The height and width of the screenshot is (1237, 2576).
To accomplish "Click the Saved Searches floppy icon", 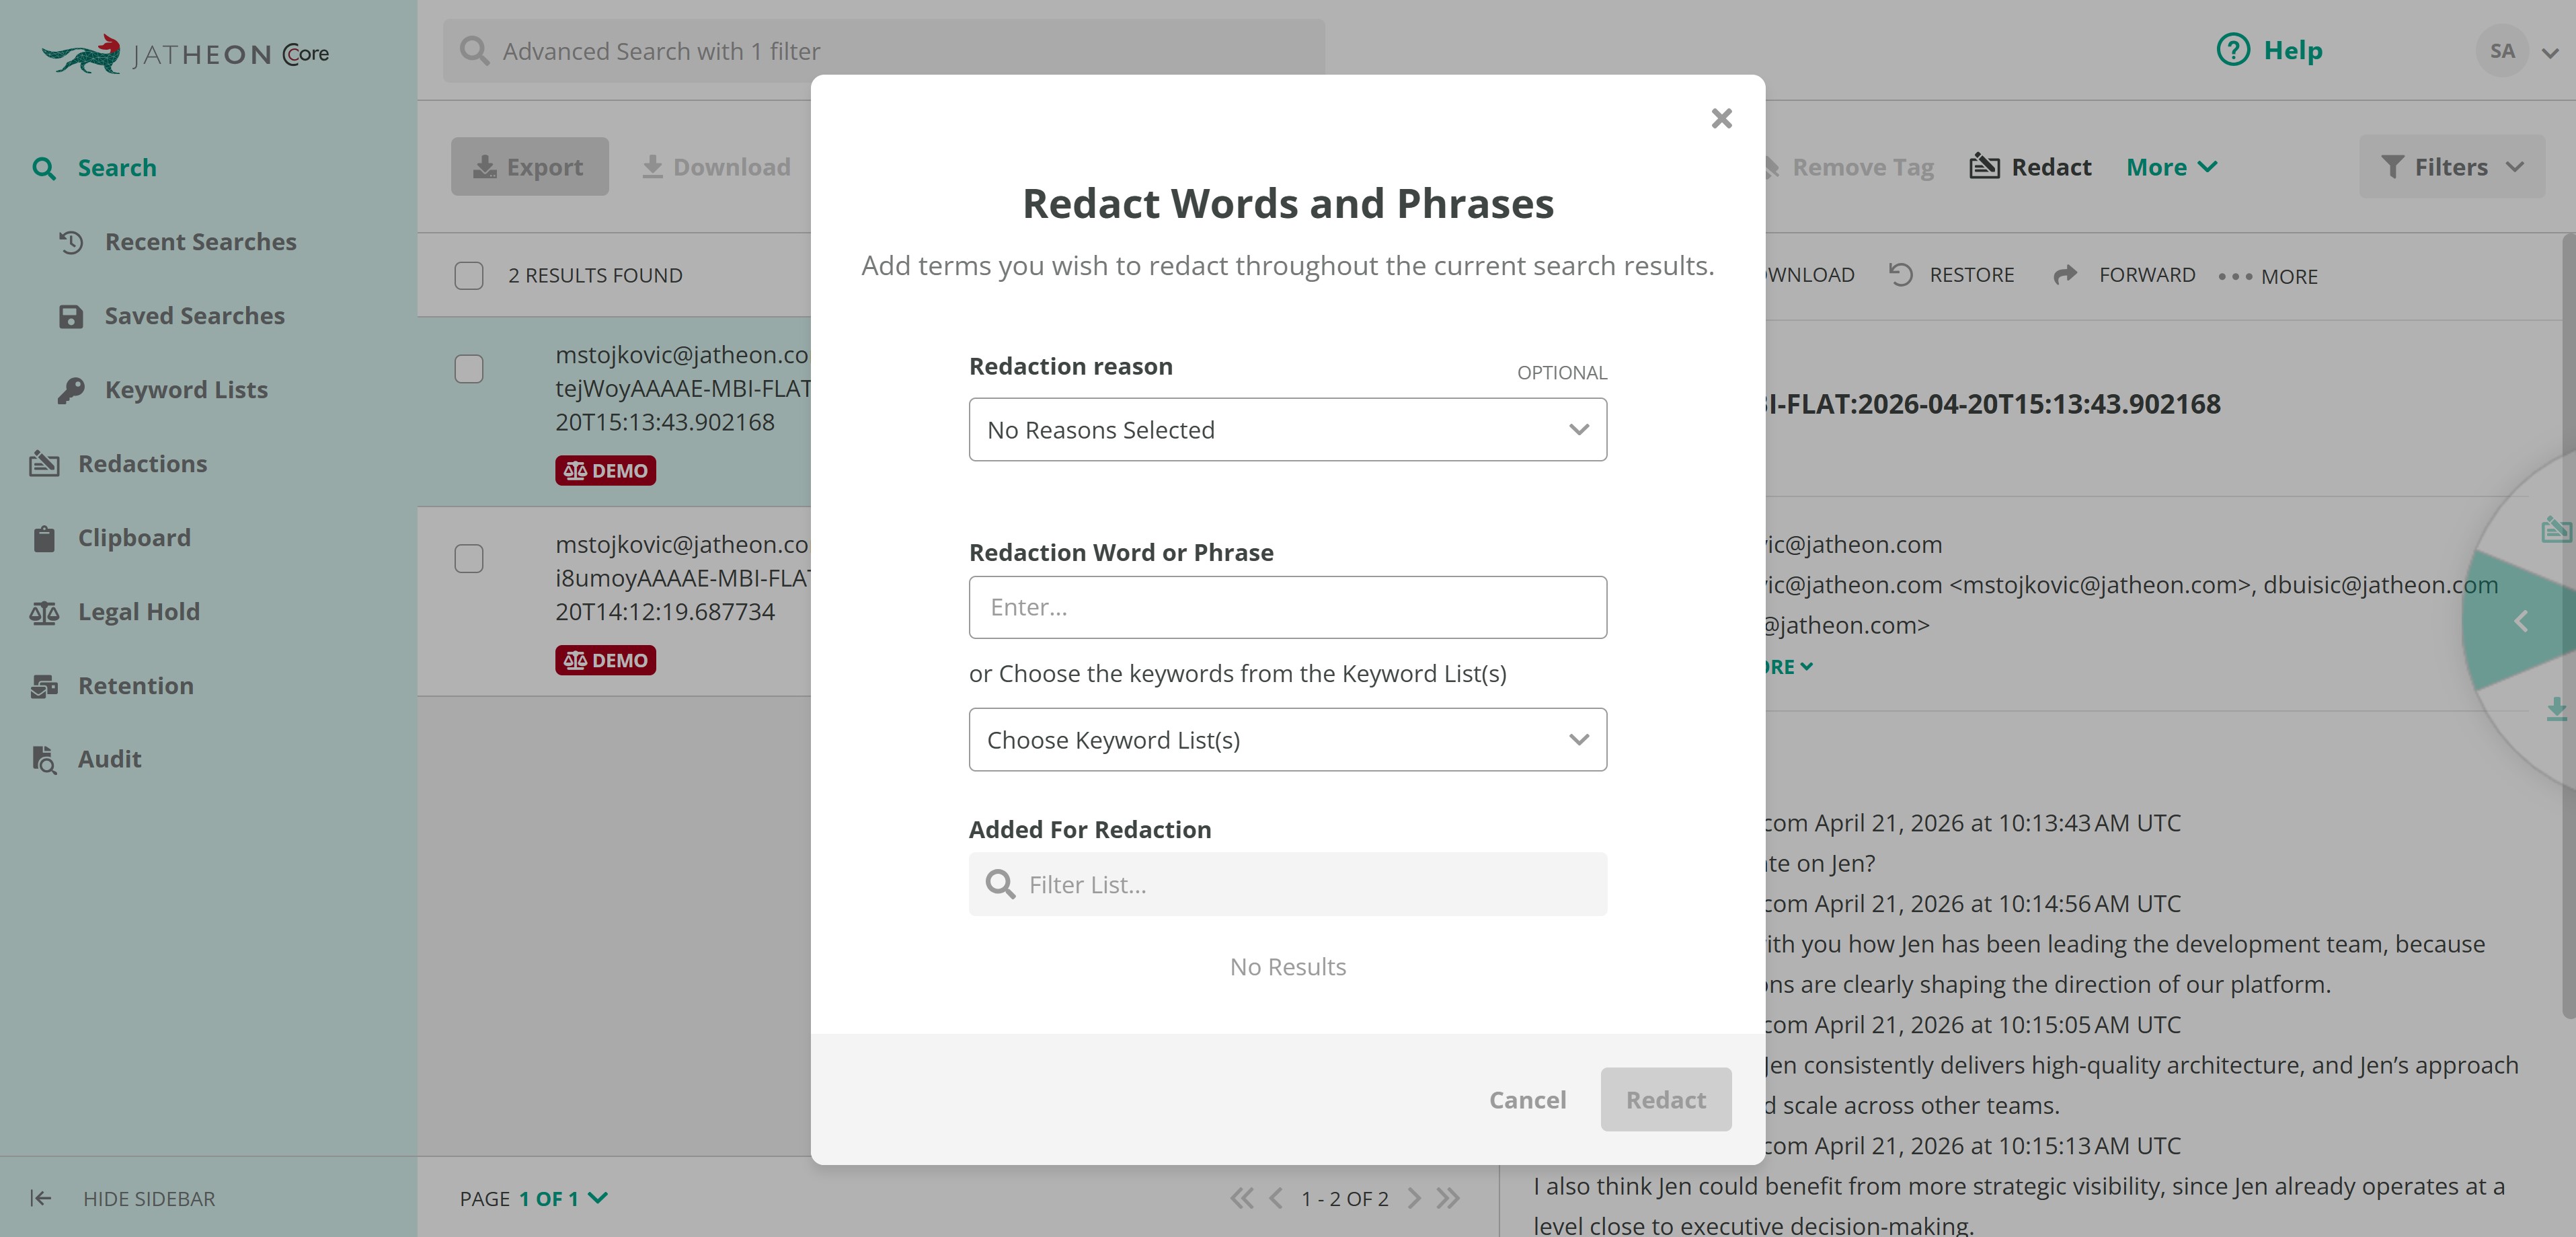I will [x=71, y=316].
